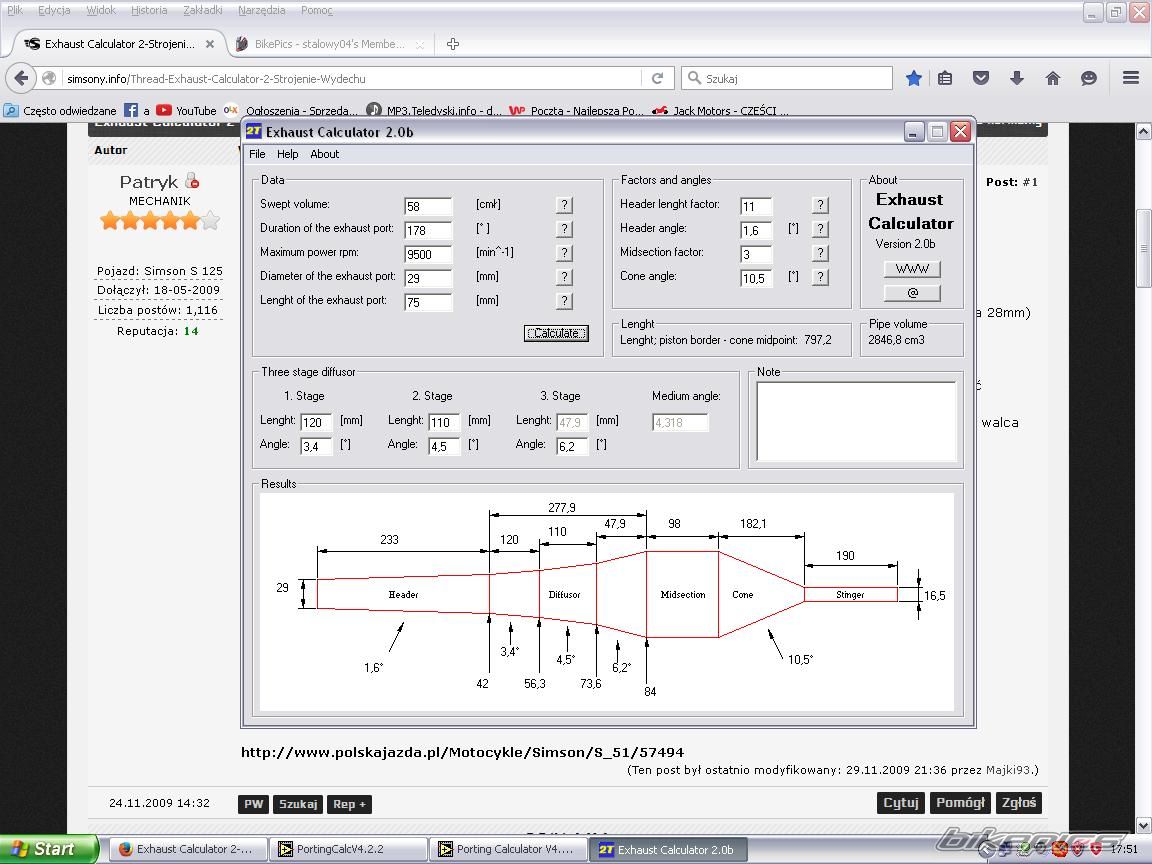Open help for Diameter of the exhaust port
This screenshot has height=864, width=1152.
564,277
